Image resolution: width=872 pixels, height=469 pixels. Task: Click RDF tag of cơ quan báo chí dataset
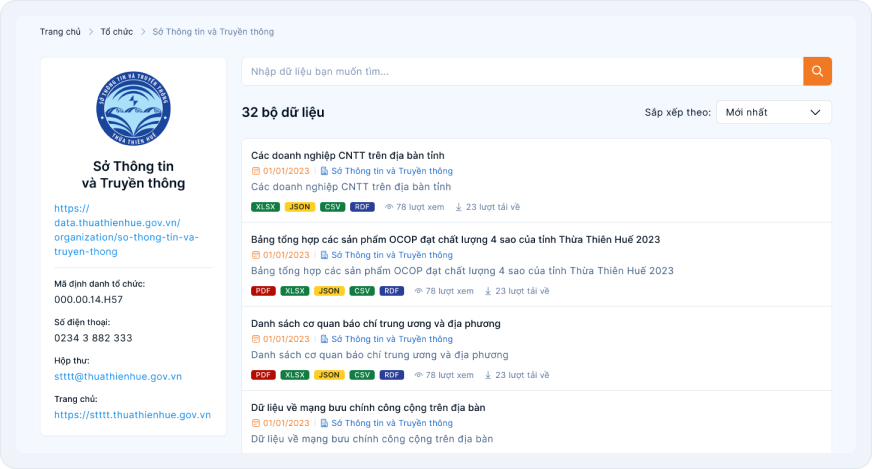point(392,375)
